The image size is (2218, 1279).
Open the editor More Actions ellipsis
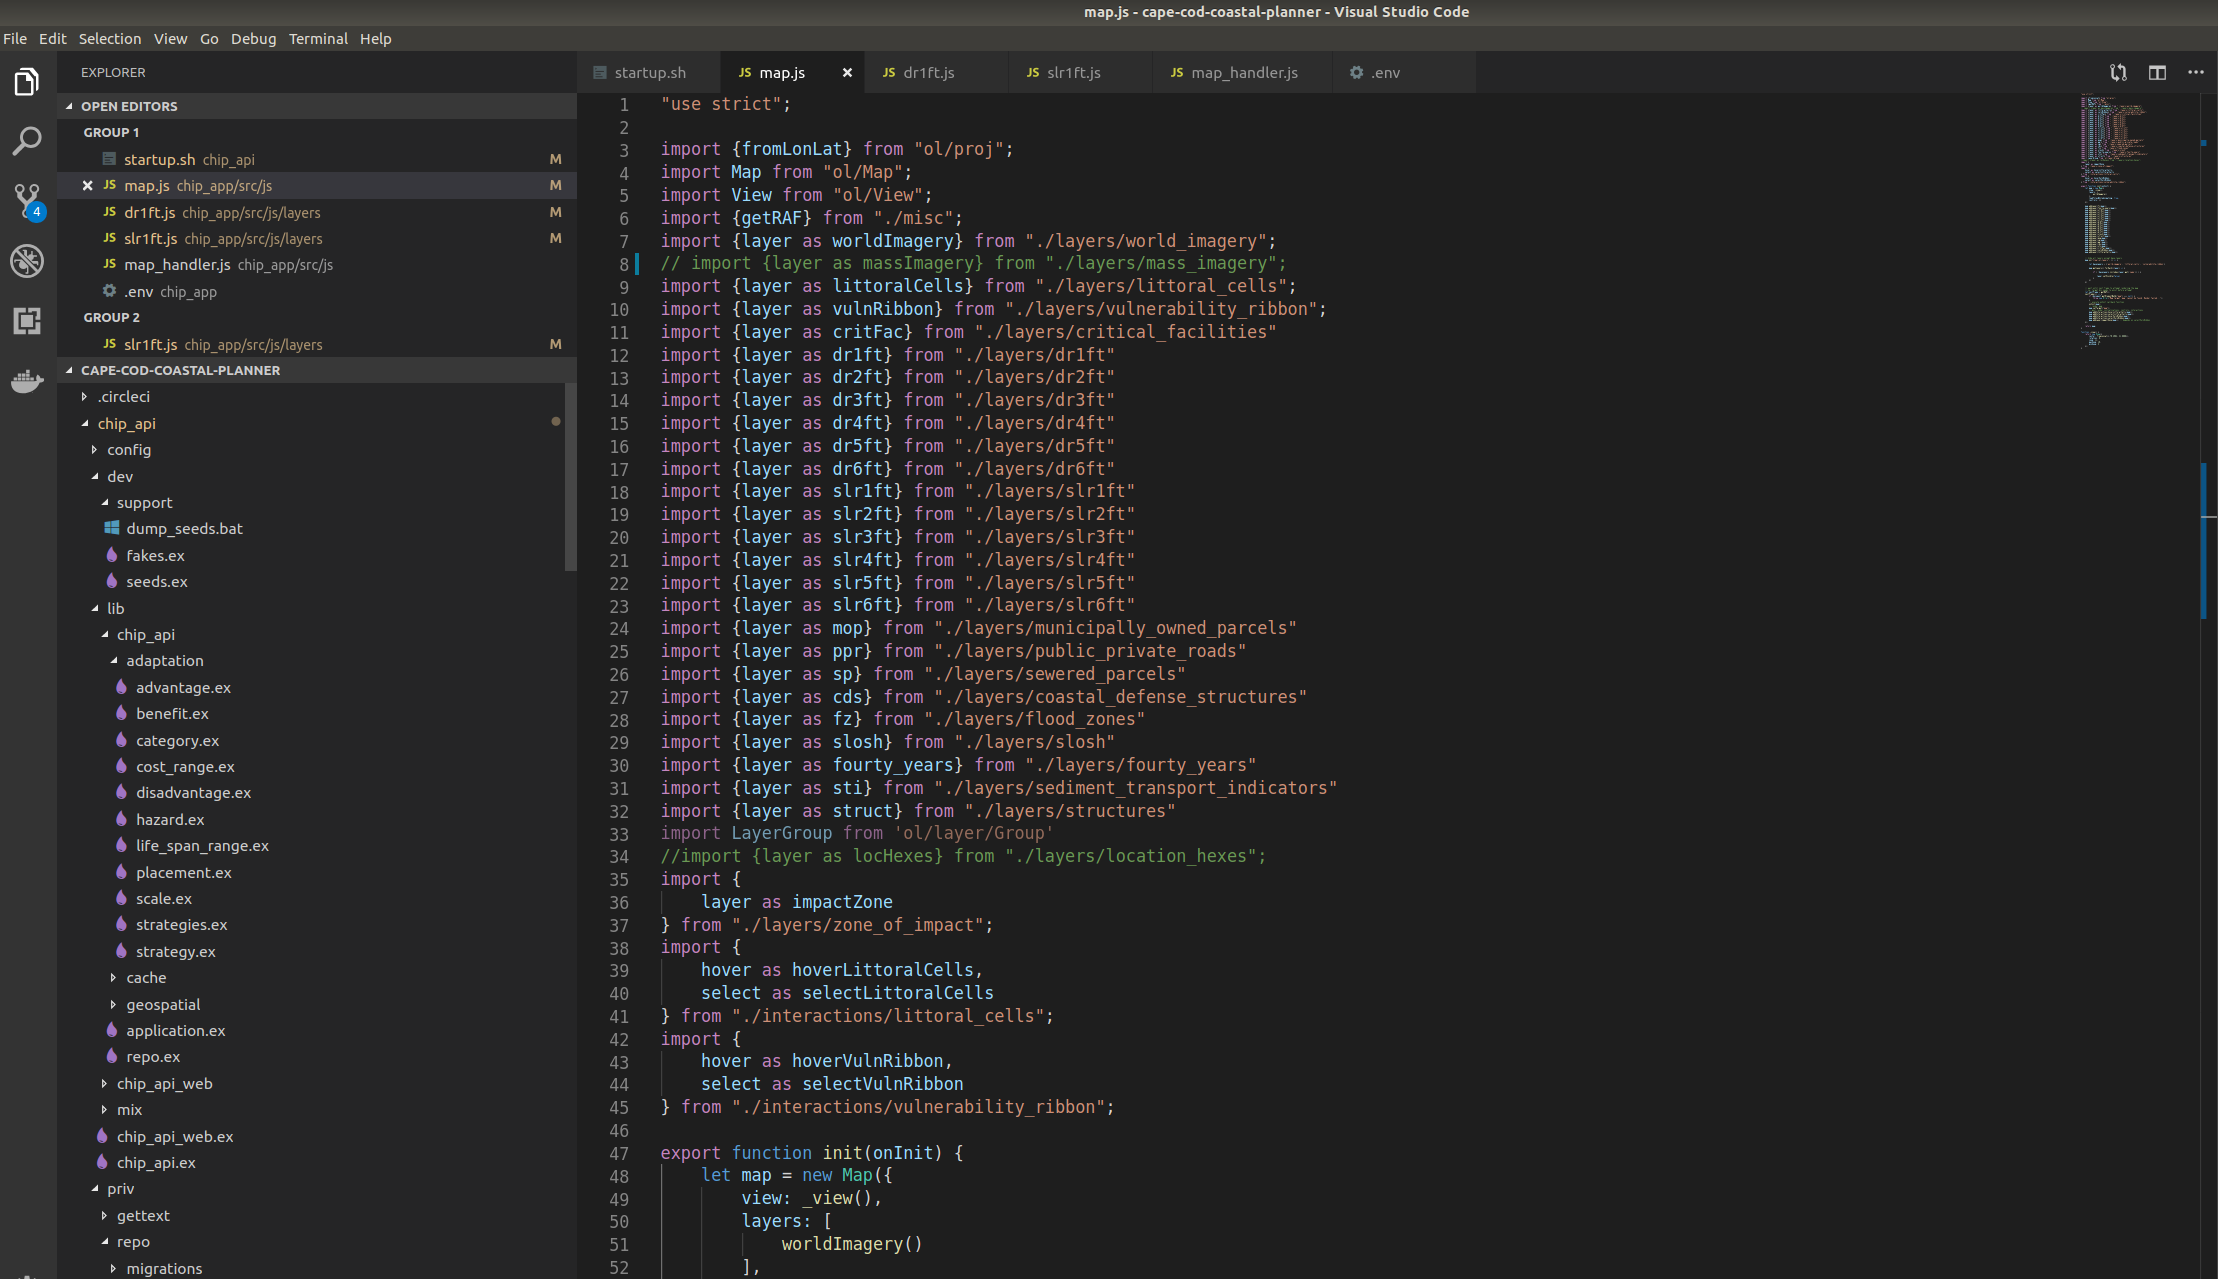tap(2196, 72)
